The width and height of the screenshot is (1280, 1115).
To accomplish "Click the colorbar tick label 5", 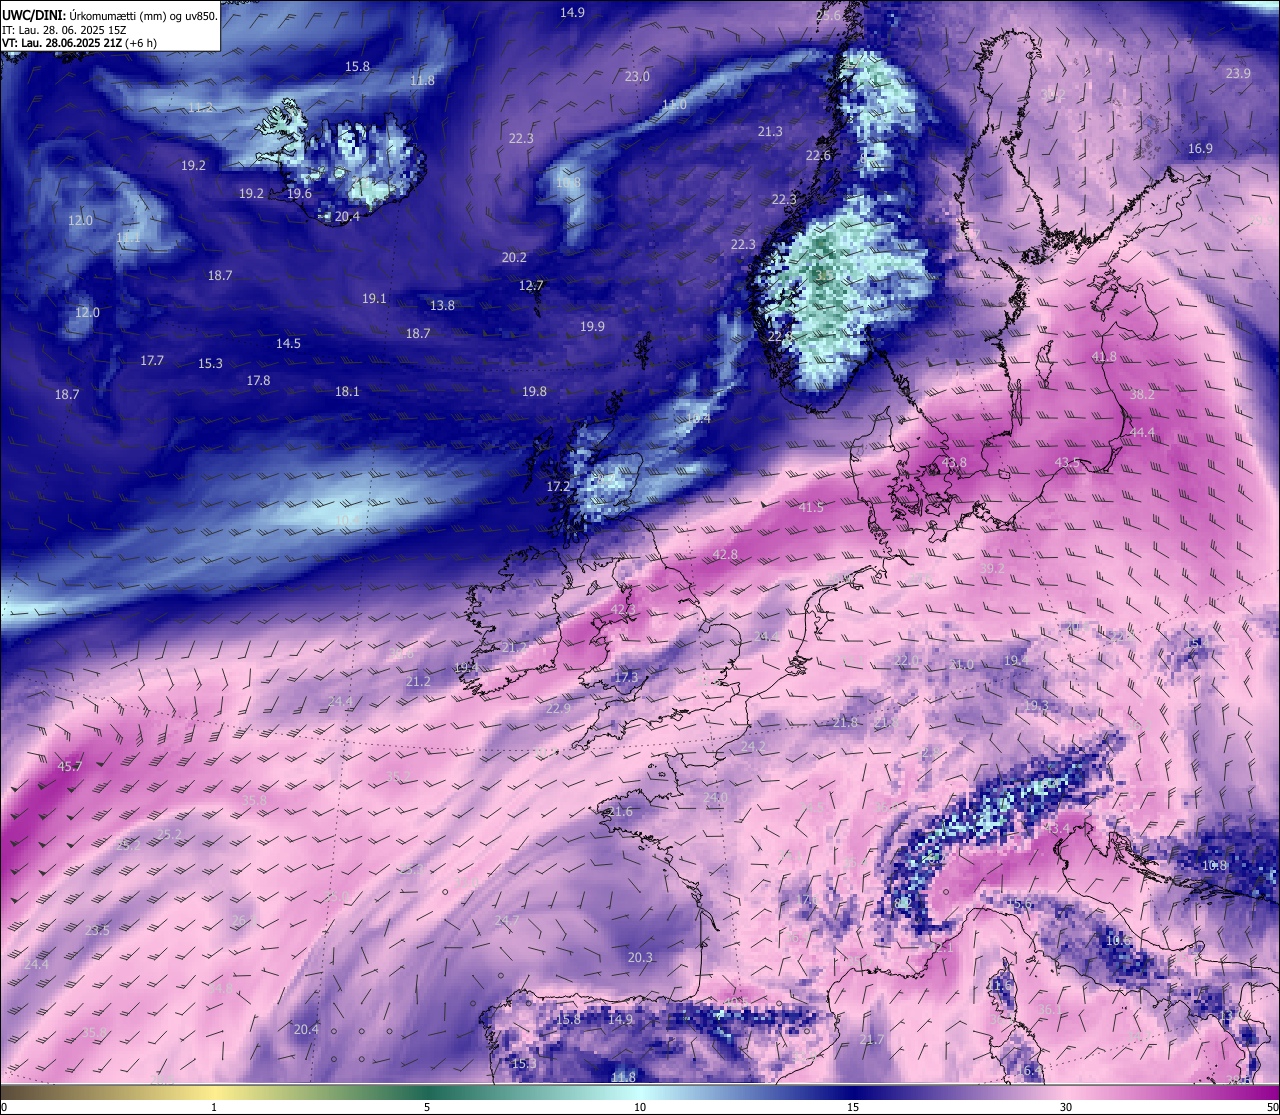I will click(427, 1107).
